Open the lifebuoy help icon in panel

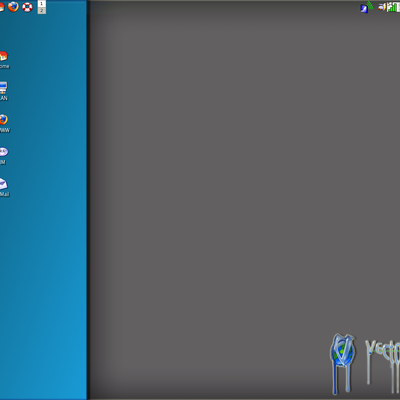click(x=27, y=7)
